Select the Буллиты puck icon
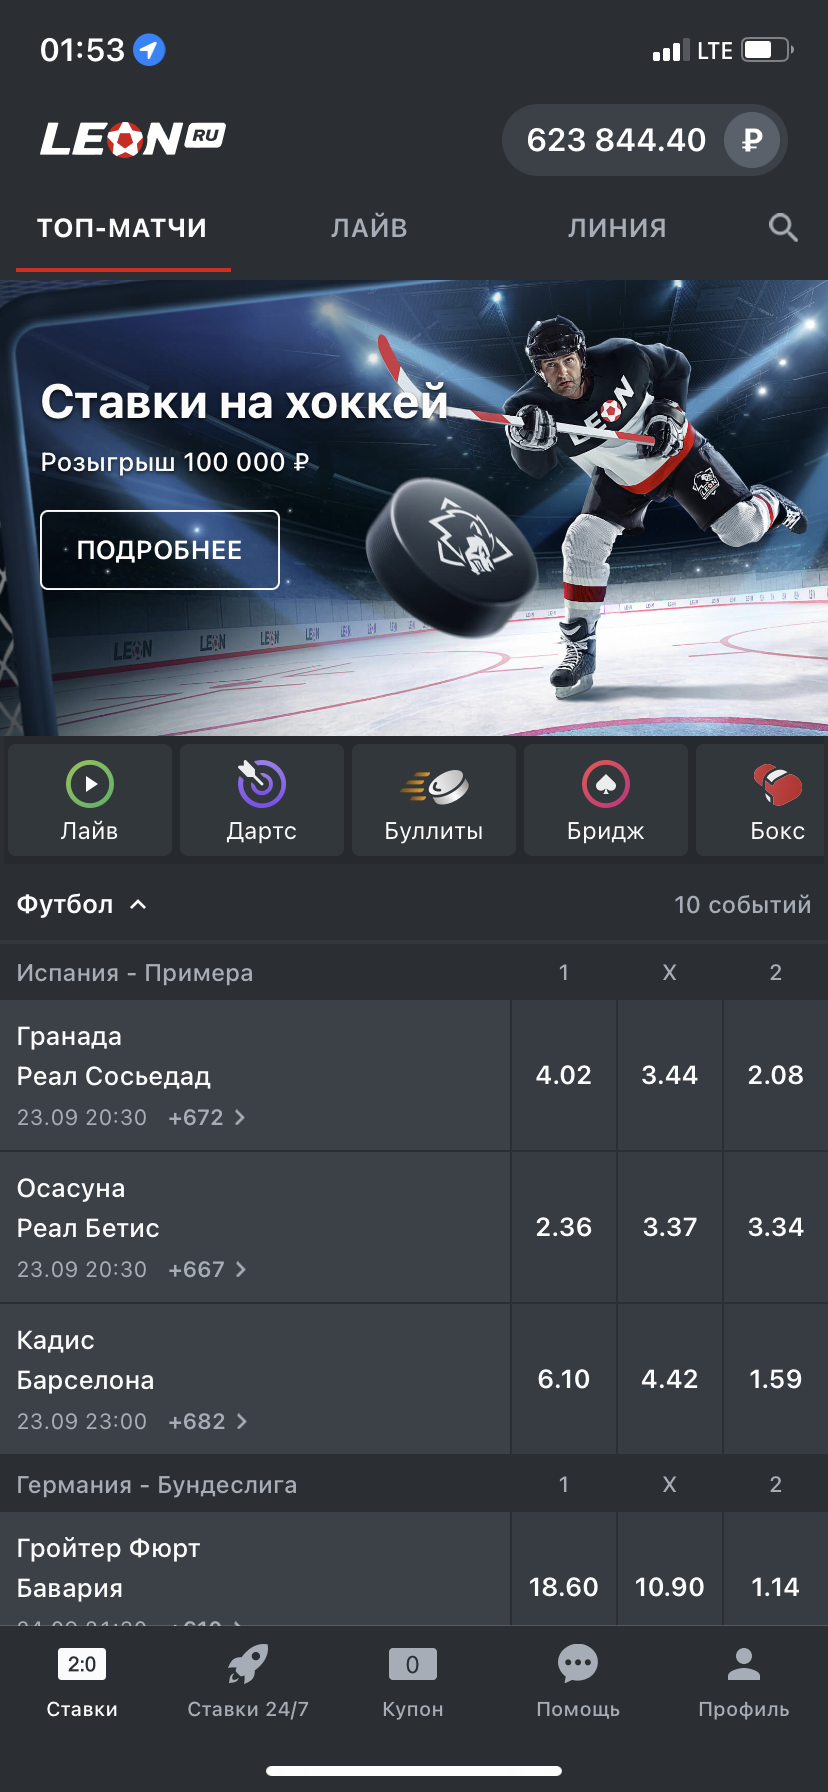Screen dimensions: 828x1792 pyautogui.click(x=434, y=786)
